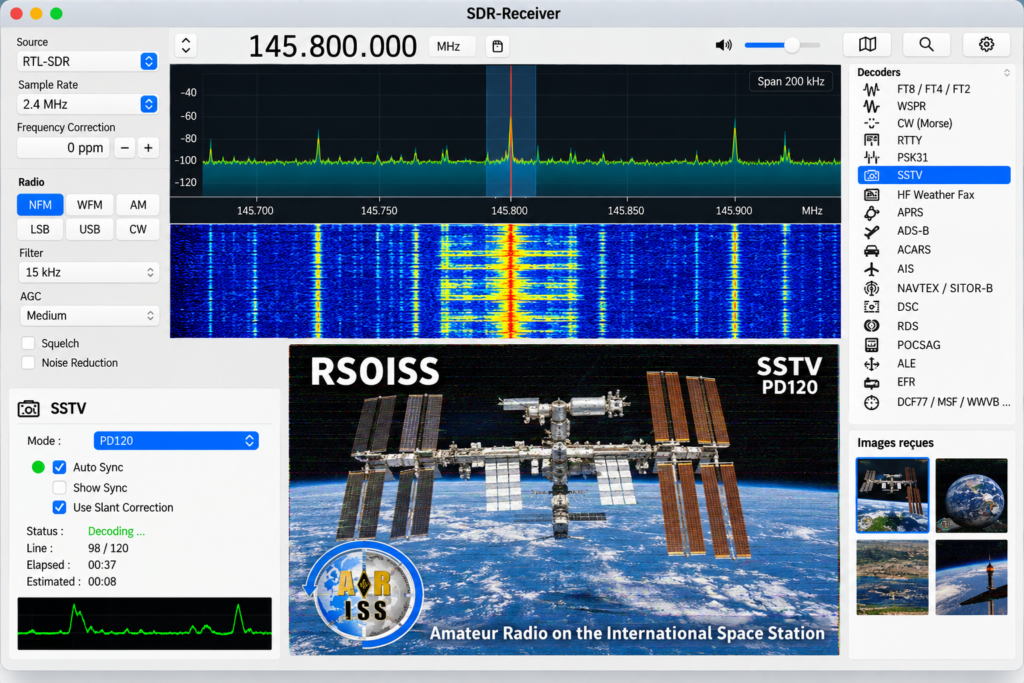Enable the Show Sync checkbox
The width and height of the screenshot is (1024, 683).
(x=59, y=488)
